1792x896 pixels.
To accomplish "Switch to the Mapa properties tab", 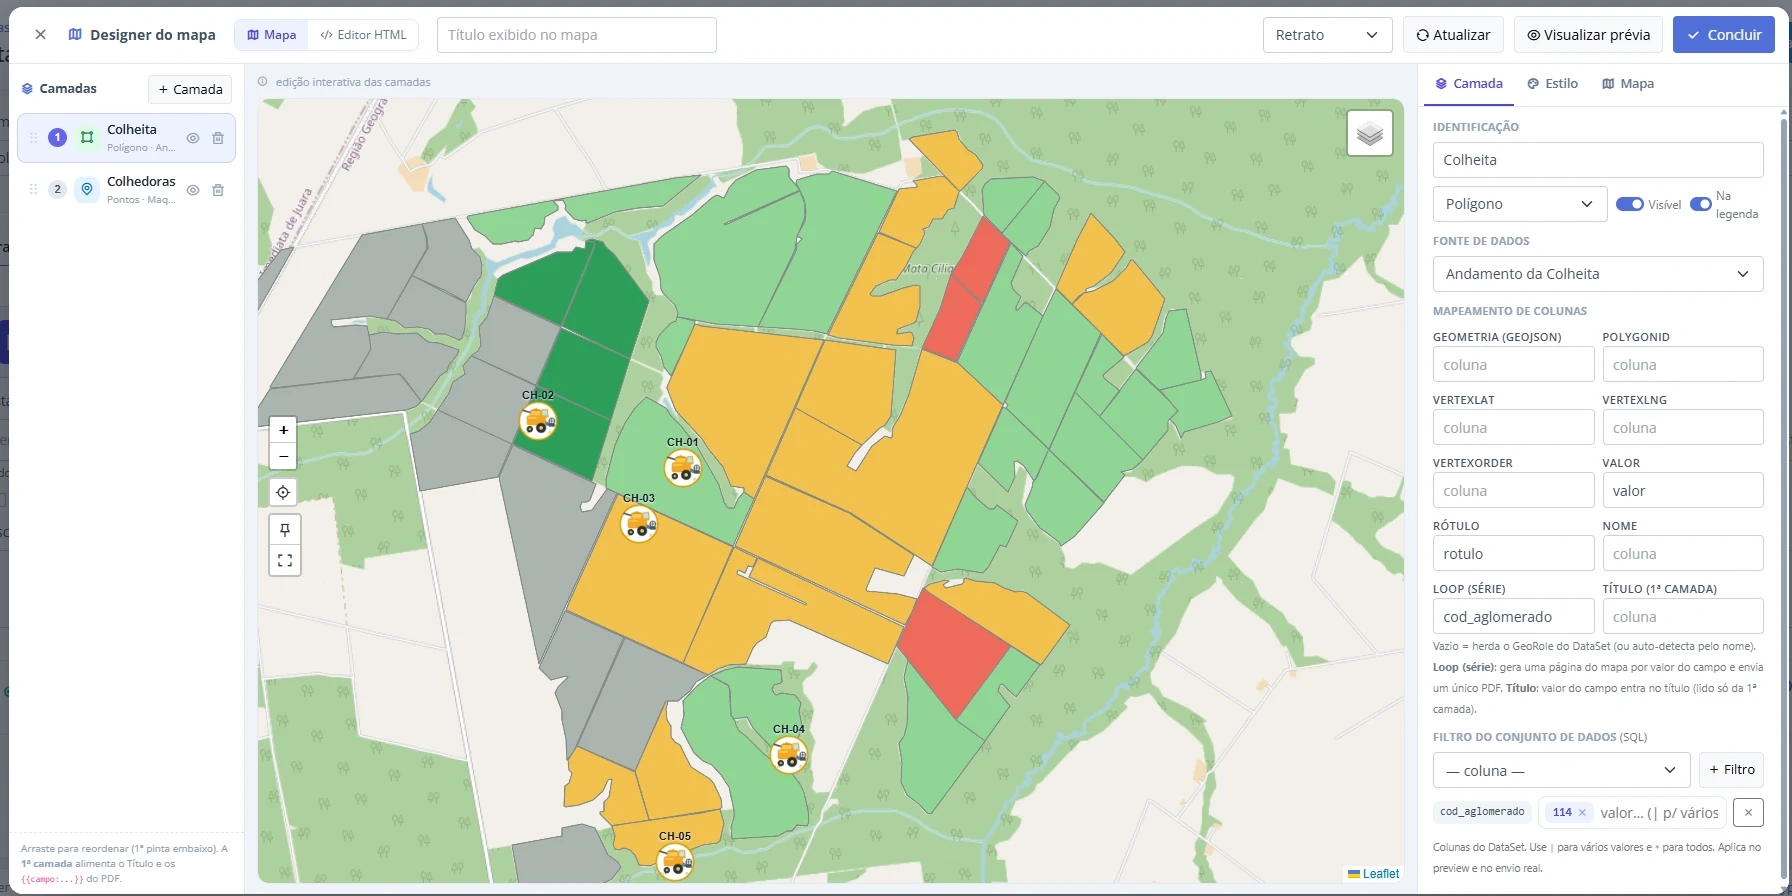I will click(1628, 84).
